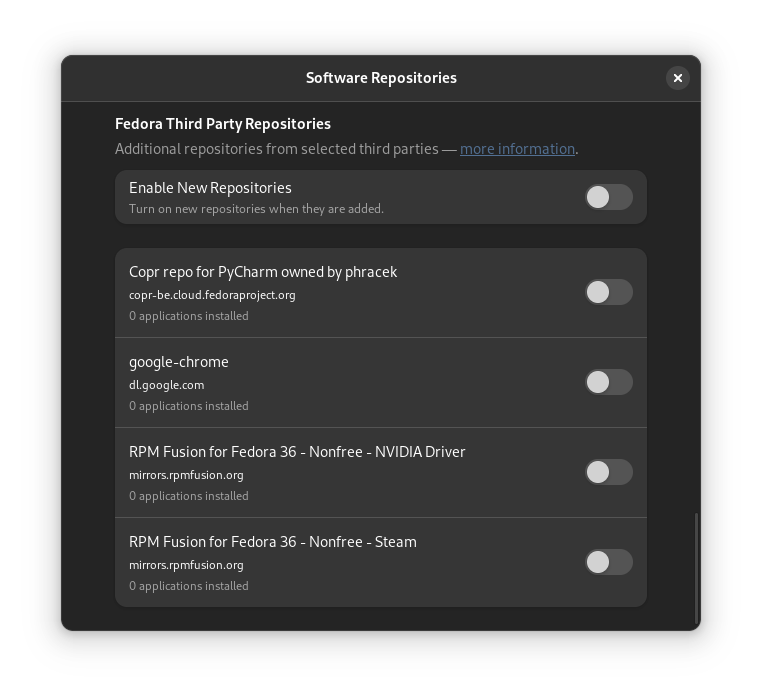The height and width of the screenshot is (698, 762).
Task: Turn on the google-chrome repository switch
Action: tap(609, 382)
